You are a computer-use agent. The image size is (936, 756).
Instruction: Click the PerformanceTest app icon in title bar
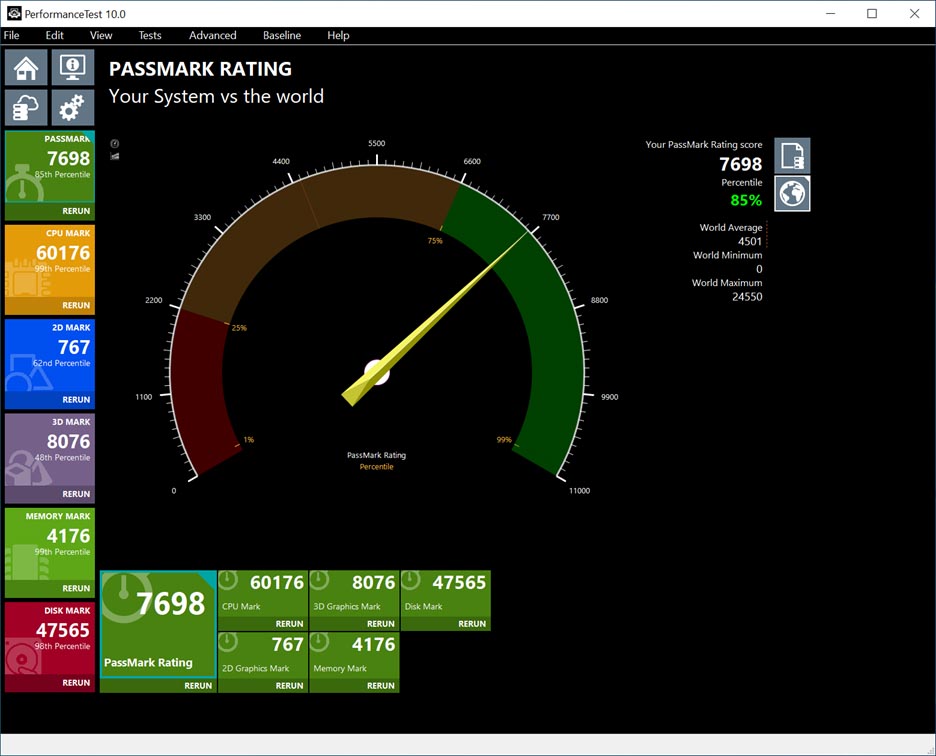pos(14,13)
